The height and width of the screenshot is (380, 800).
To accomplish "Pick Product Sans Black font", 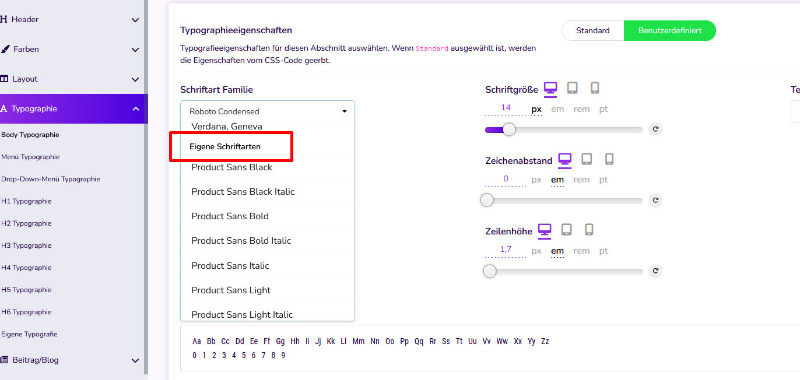I will click(267, 167).
